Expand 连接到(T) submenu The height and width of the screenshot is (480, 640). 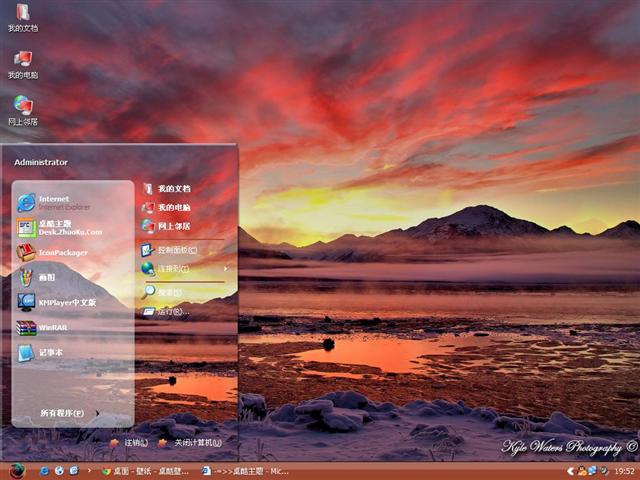(184, 269)
